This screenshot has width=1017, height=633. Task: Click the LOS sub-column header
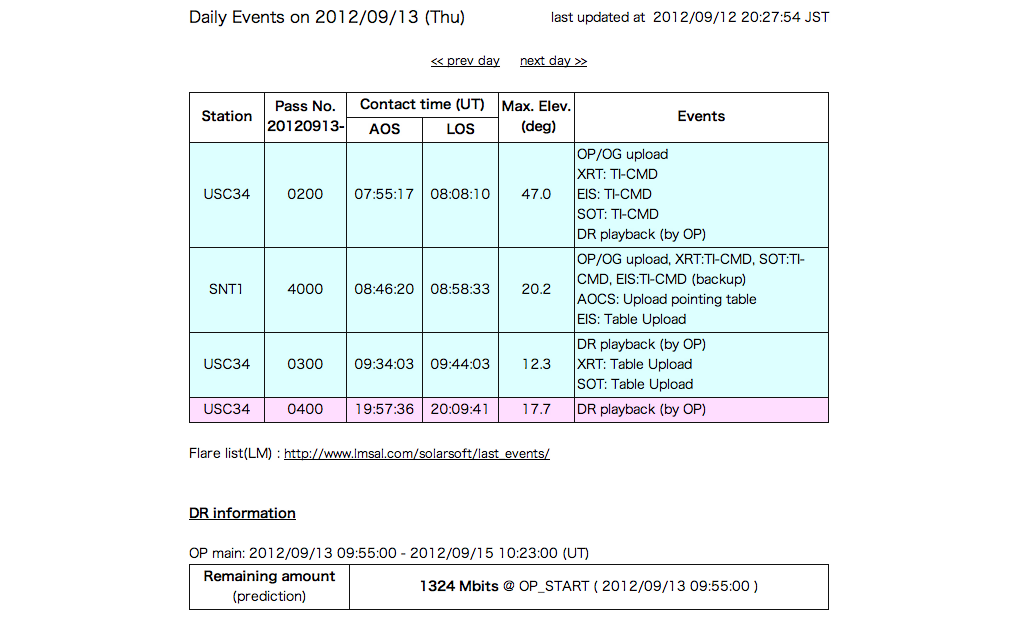[460, 130]
